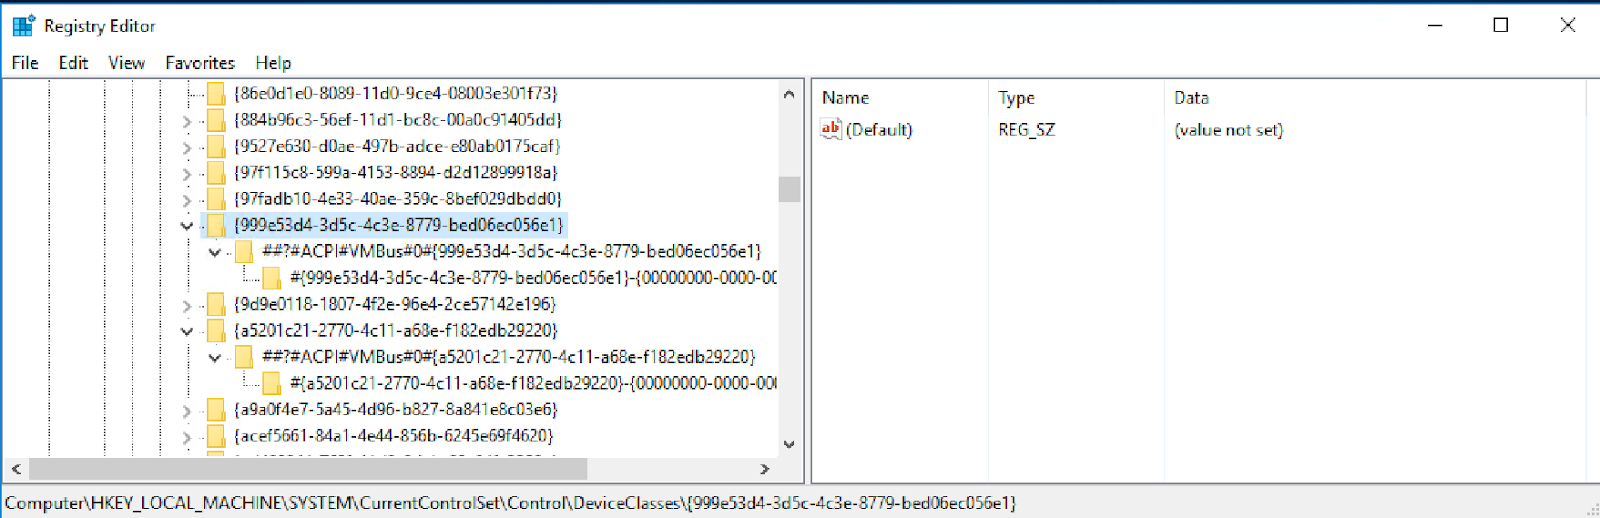Click folder icon of {a9a0f4e7-5a45-4d96-b827-8a841e8c03e6}
Viewport: 1600px width, 518px height.
(x=216, y=409)
